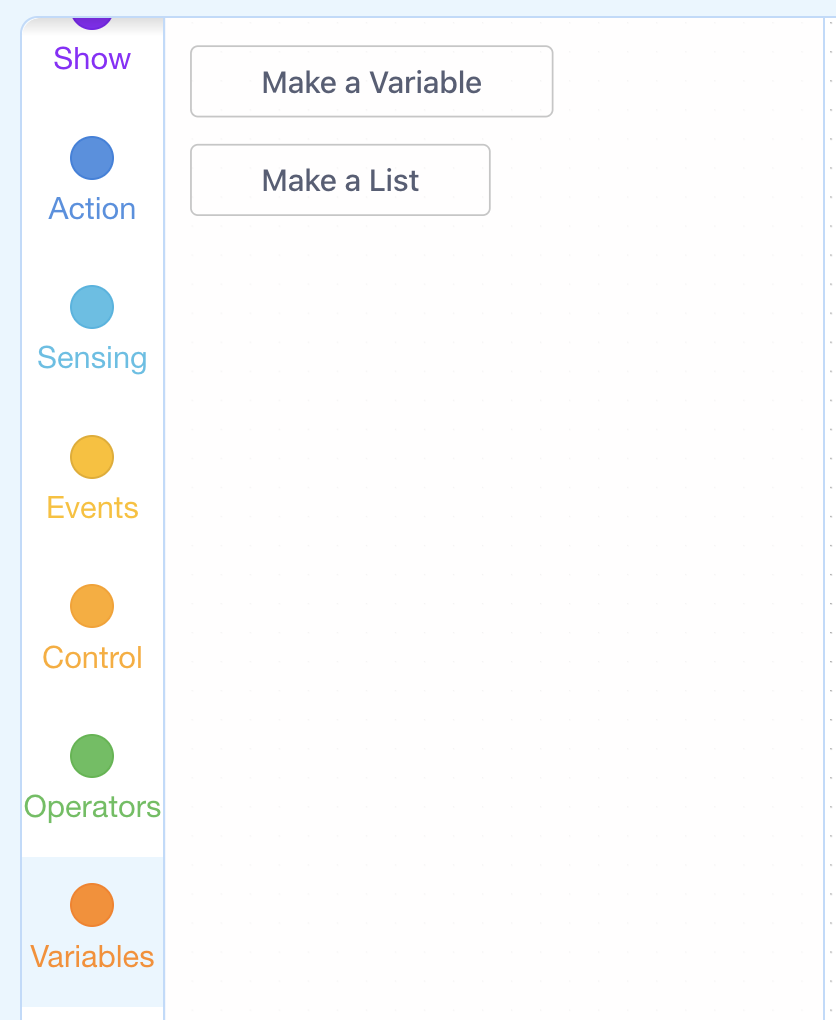Select the blue Action category circle
Viewport: 836px width, 1020px height.
[x=92, y=158]
